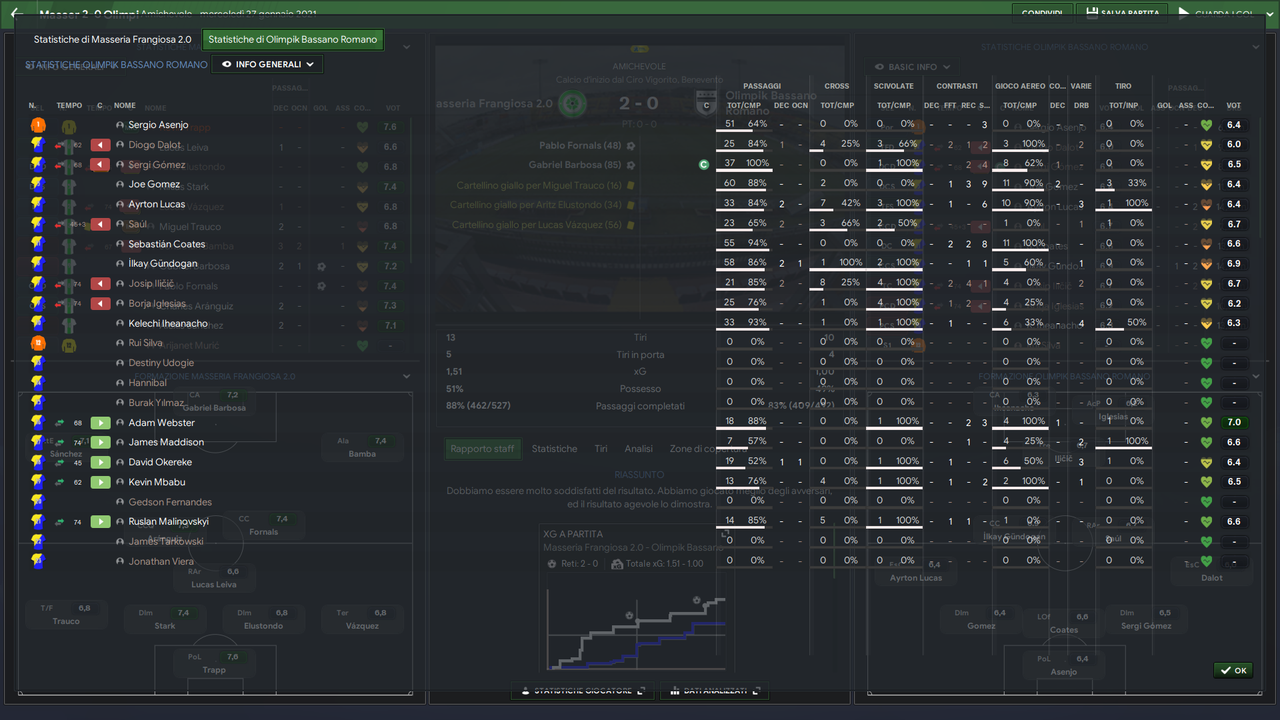Sort players by the VOT rating column

click(x=1233, y=105)
